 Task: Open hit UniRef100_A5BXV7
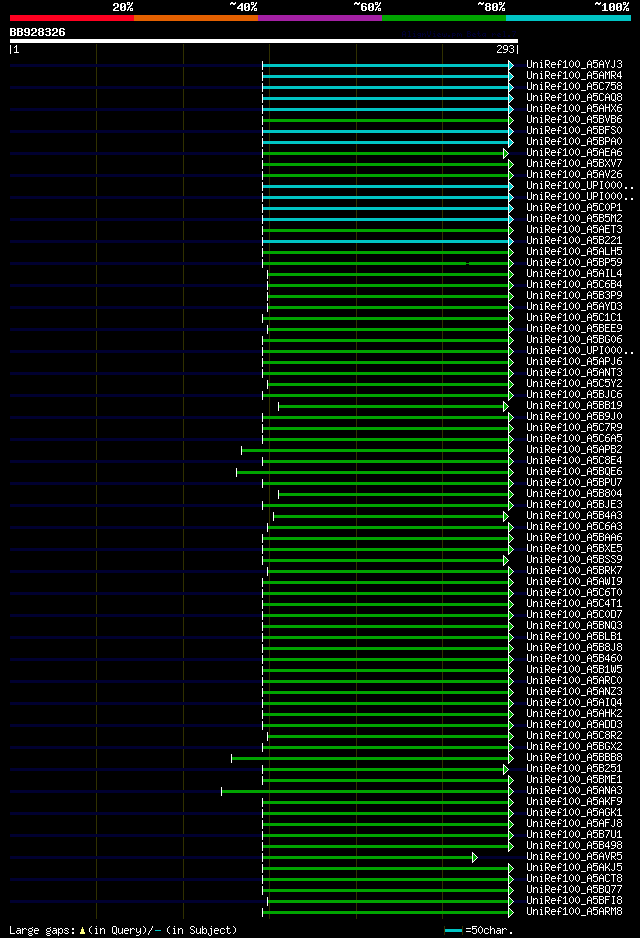pyautogui.click(x=574, y=163)
